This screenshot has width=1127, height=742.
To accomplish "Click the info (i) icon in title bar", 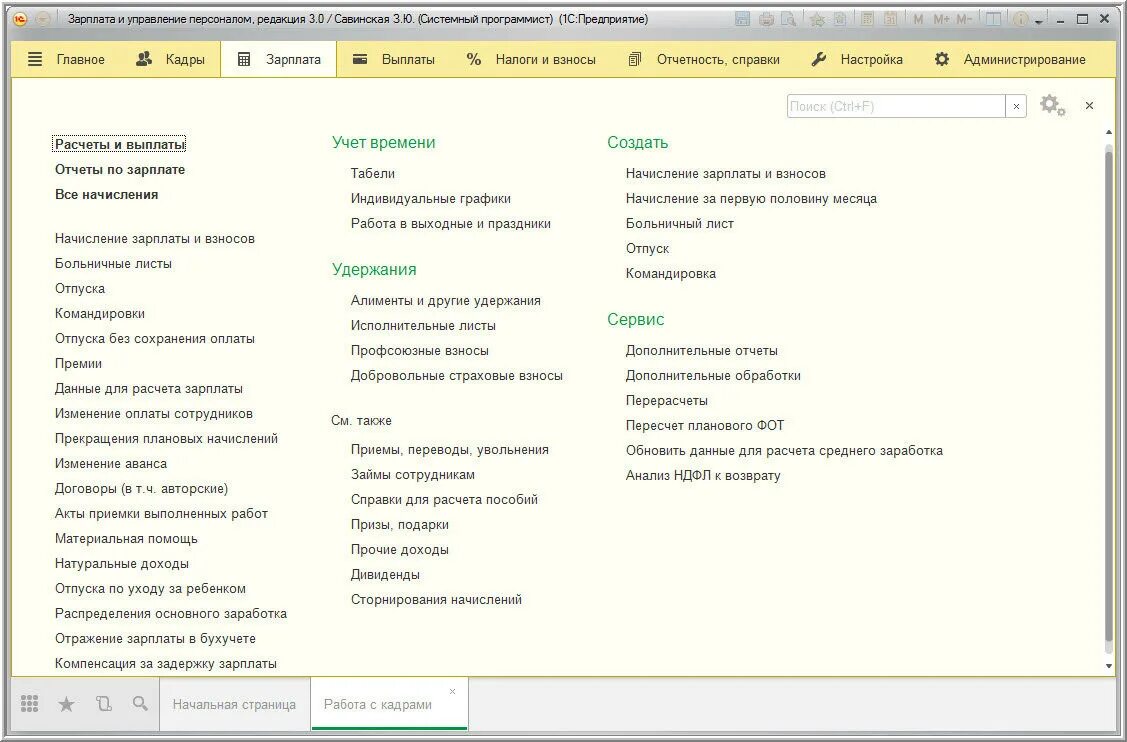I will pyautogui.click(x=1021, y=19).
